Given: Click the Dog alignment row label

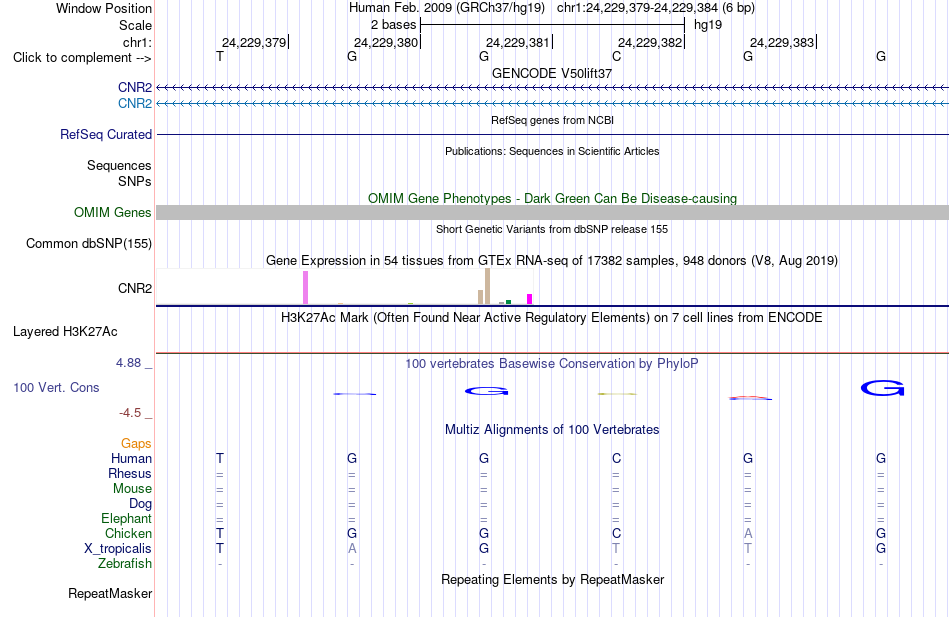Looking at the screenshot, I should (x=140, y=504).
